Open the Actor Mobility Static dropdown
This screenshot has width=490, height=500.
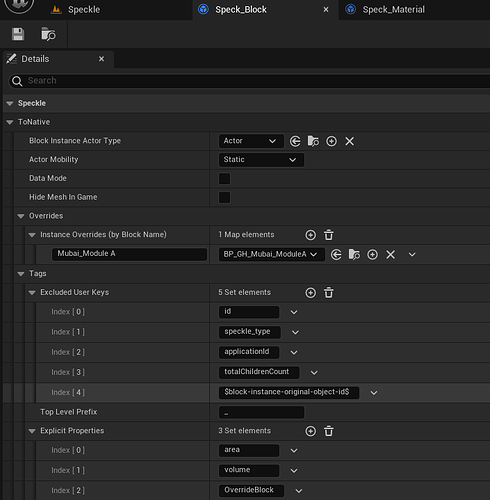click(x=261, y=160)
